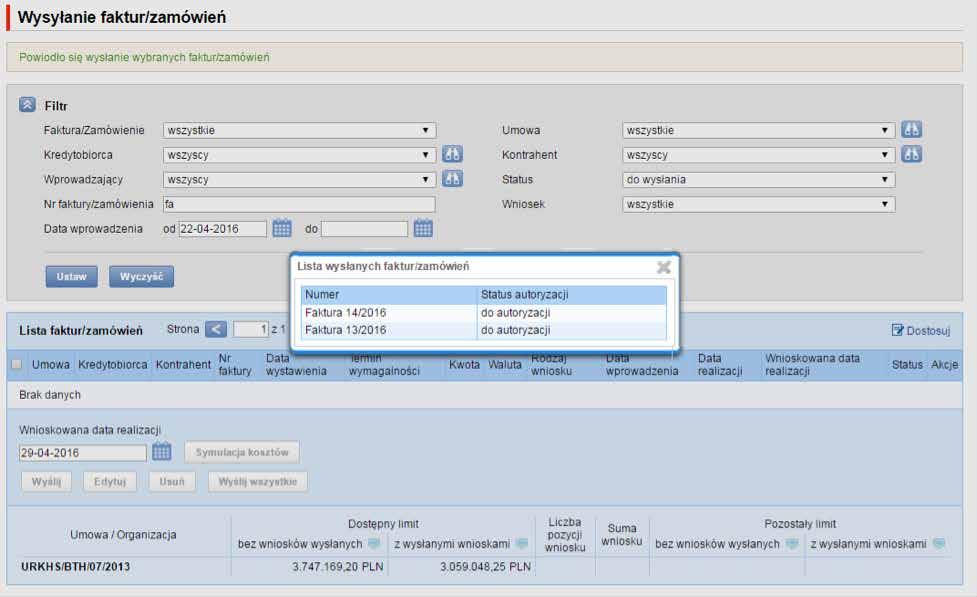This screenshot has height=597, width=977.
Task: Open the Kredytobiorca dropdown
Action: pos(299,155)
